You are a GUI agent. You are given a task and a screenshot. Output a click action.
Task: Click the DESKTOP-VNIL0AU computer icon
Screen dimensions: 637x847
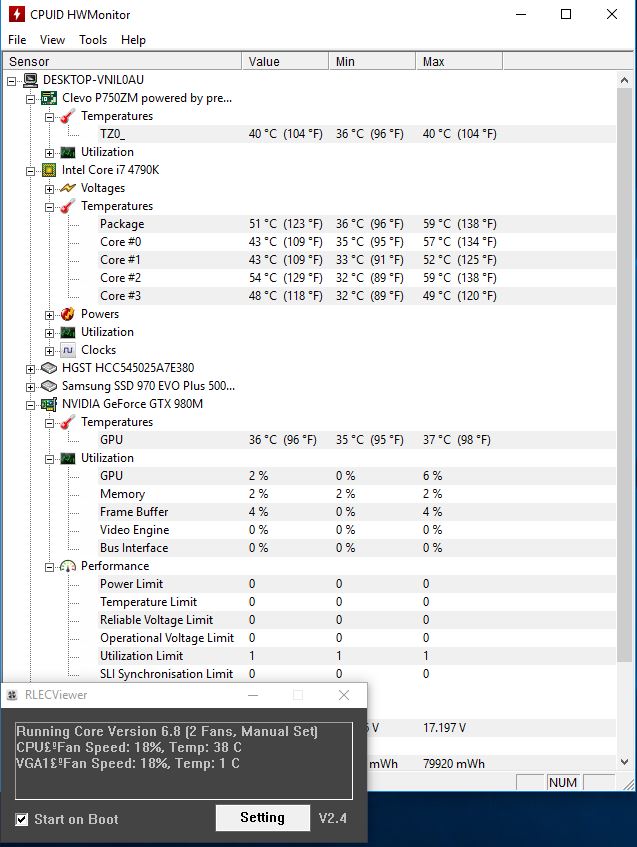pos(30,80)
